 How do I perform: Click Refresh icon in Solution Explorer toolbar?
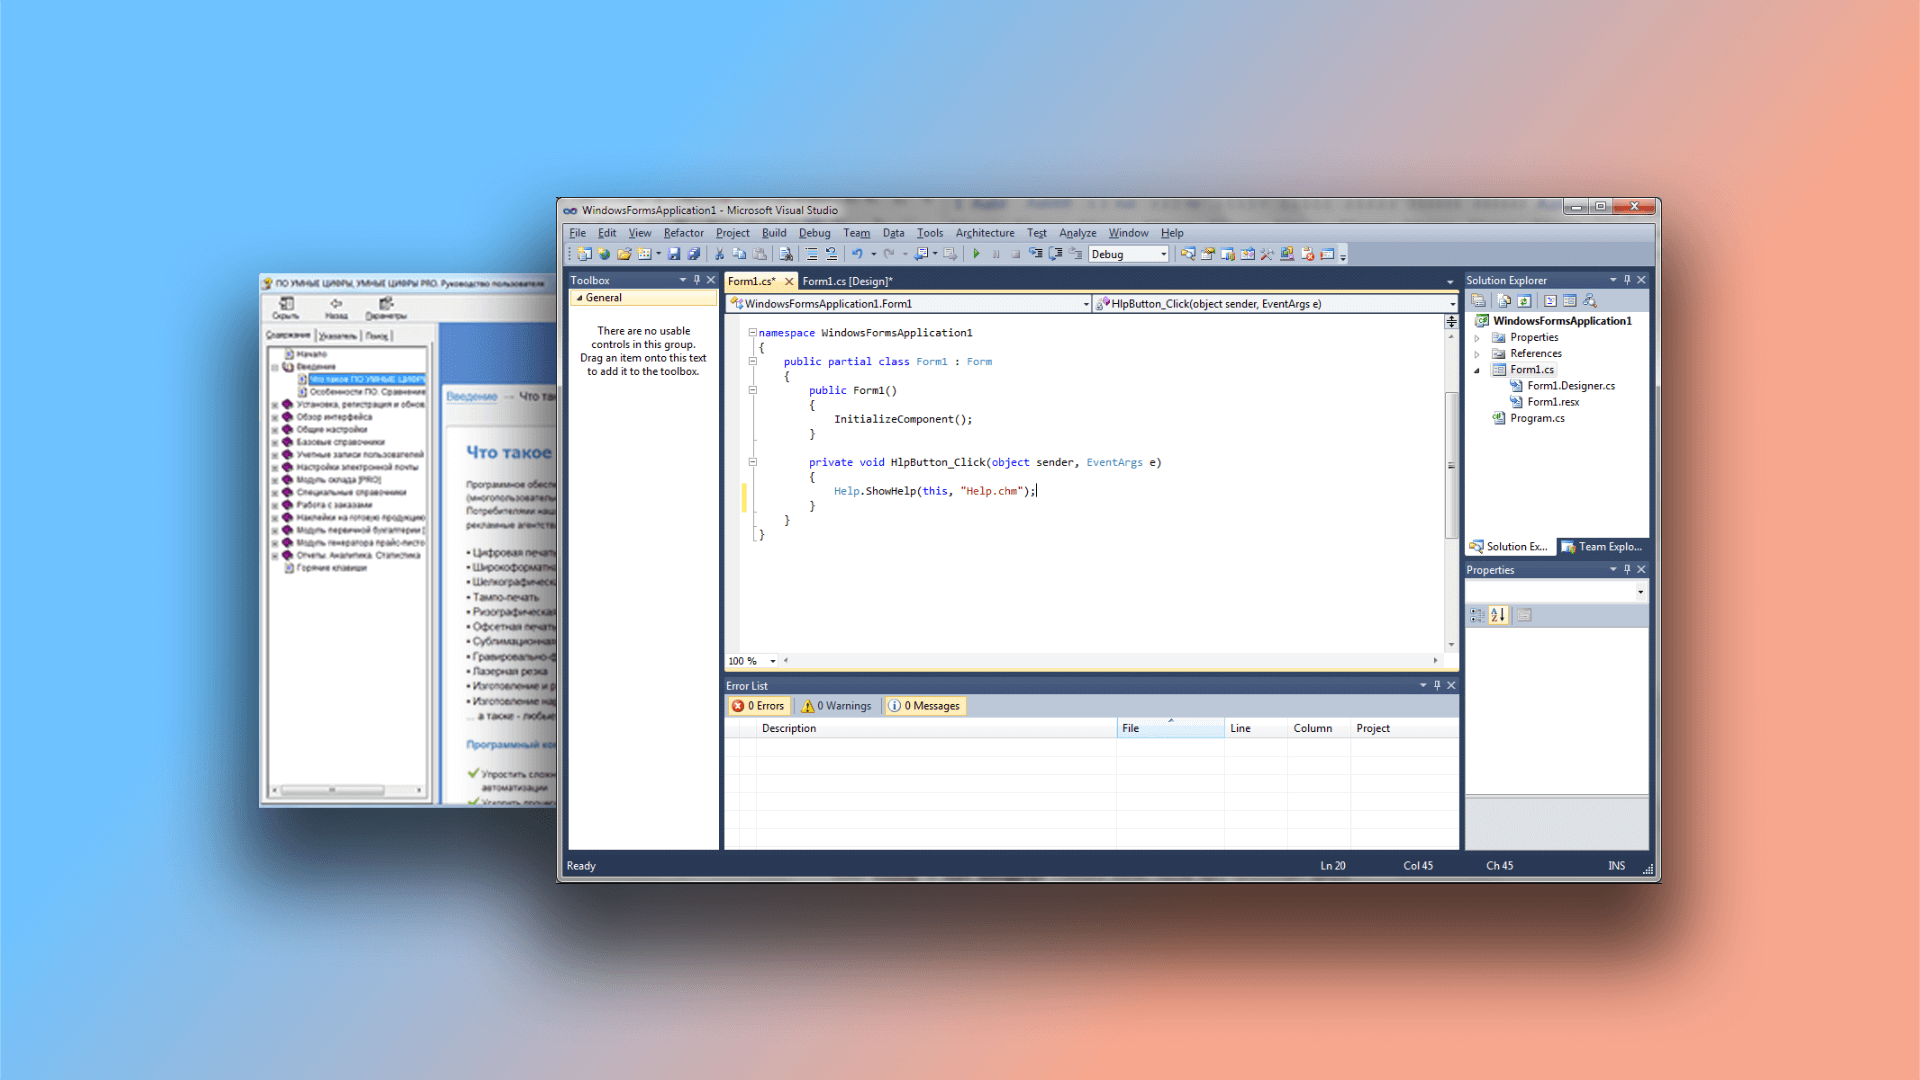(x=1524, y=301)
